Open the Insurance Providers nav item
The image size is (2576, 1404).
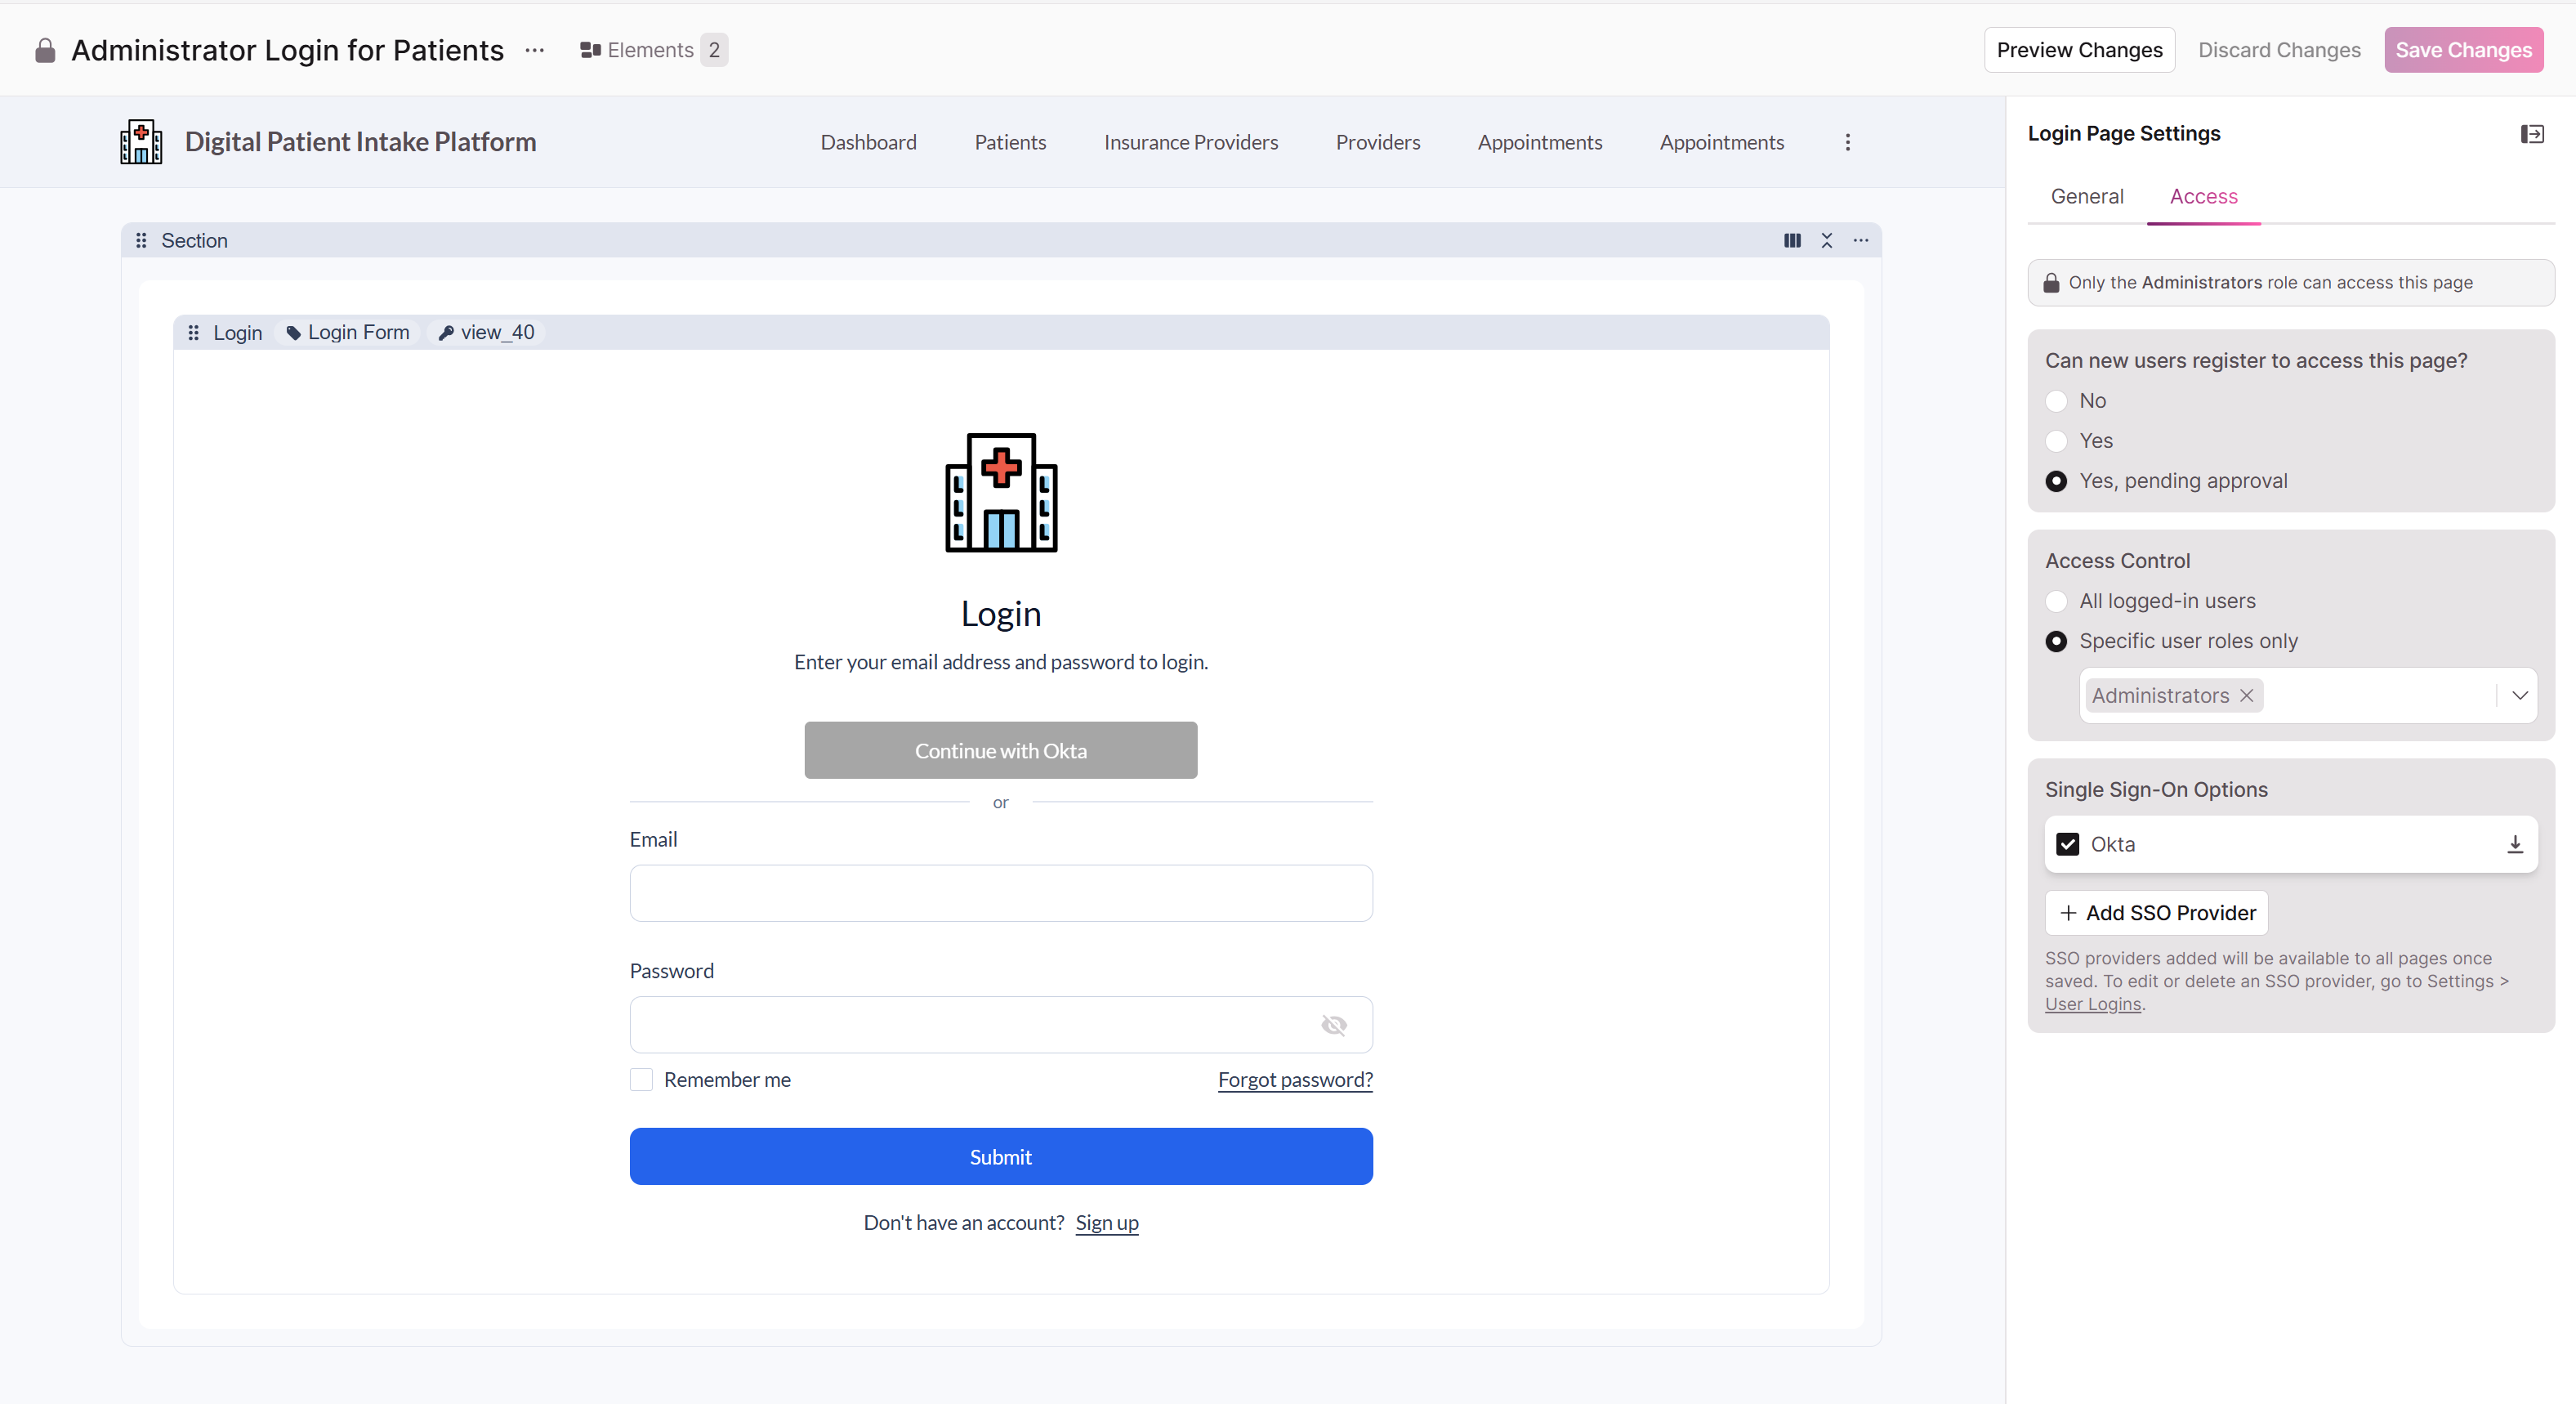1190,142
